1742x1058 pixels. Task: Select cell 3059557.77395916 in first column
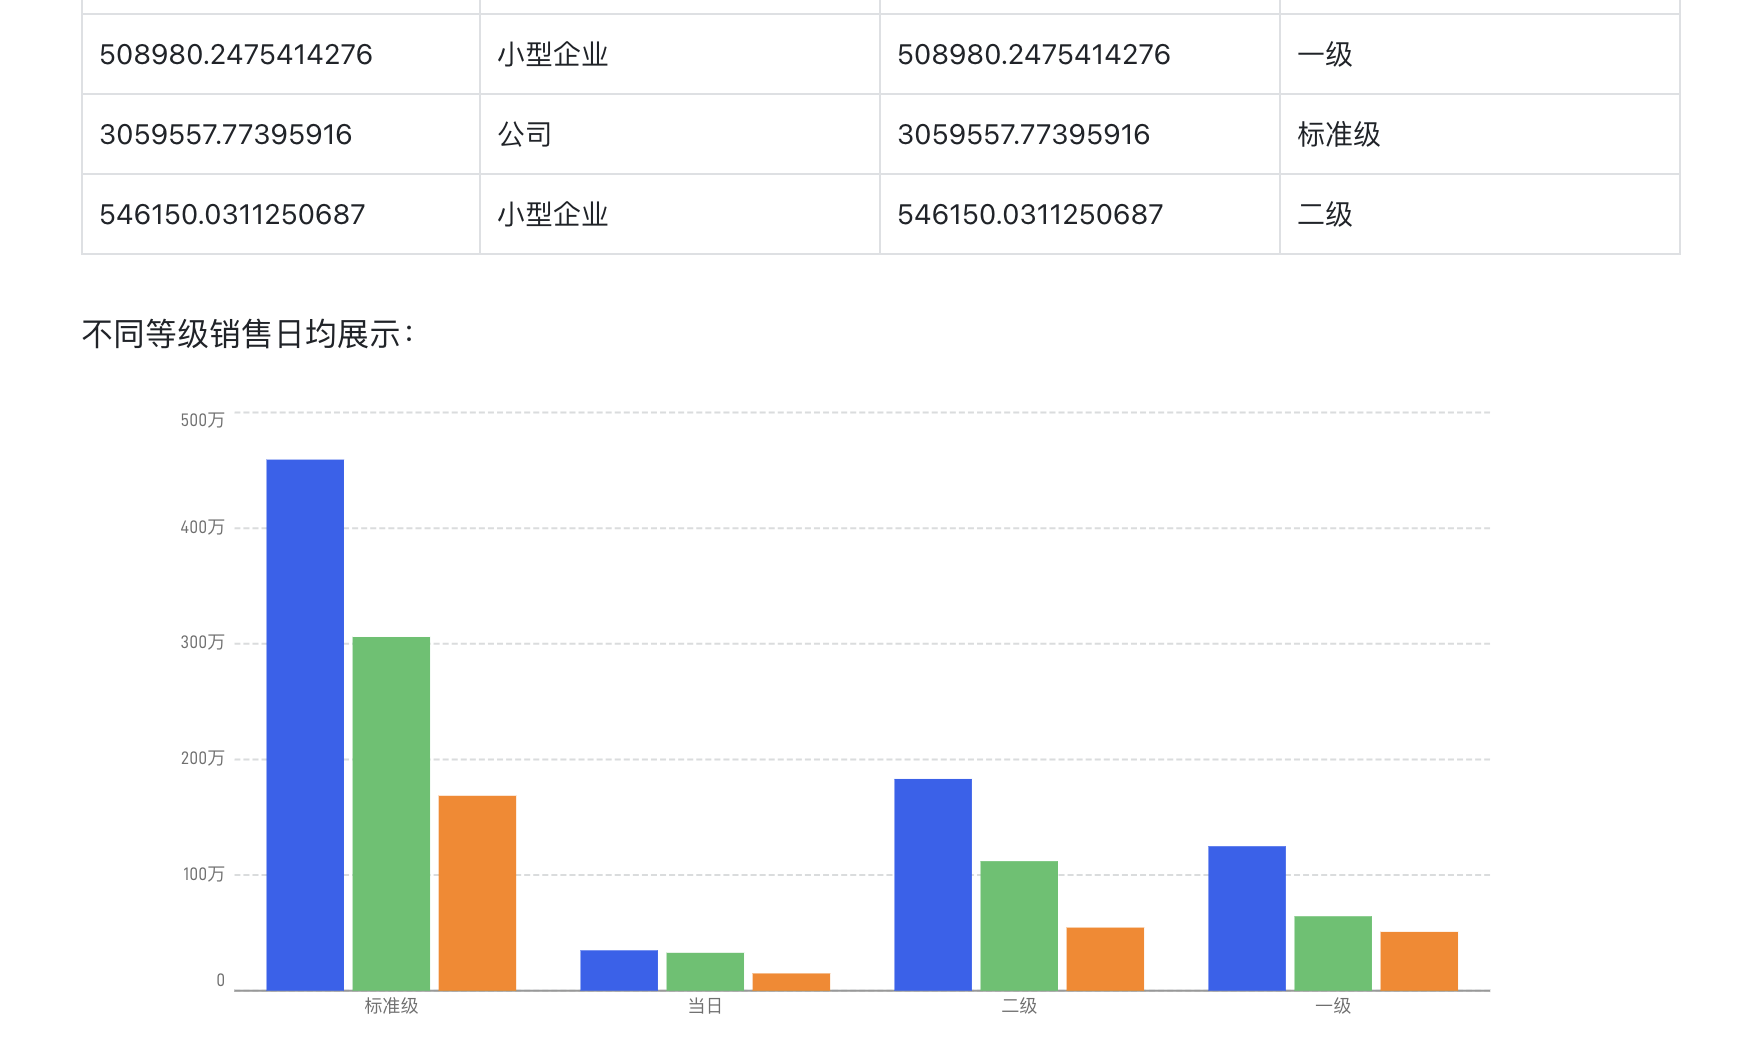[281, 134]
